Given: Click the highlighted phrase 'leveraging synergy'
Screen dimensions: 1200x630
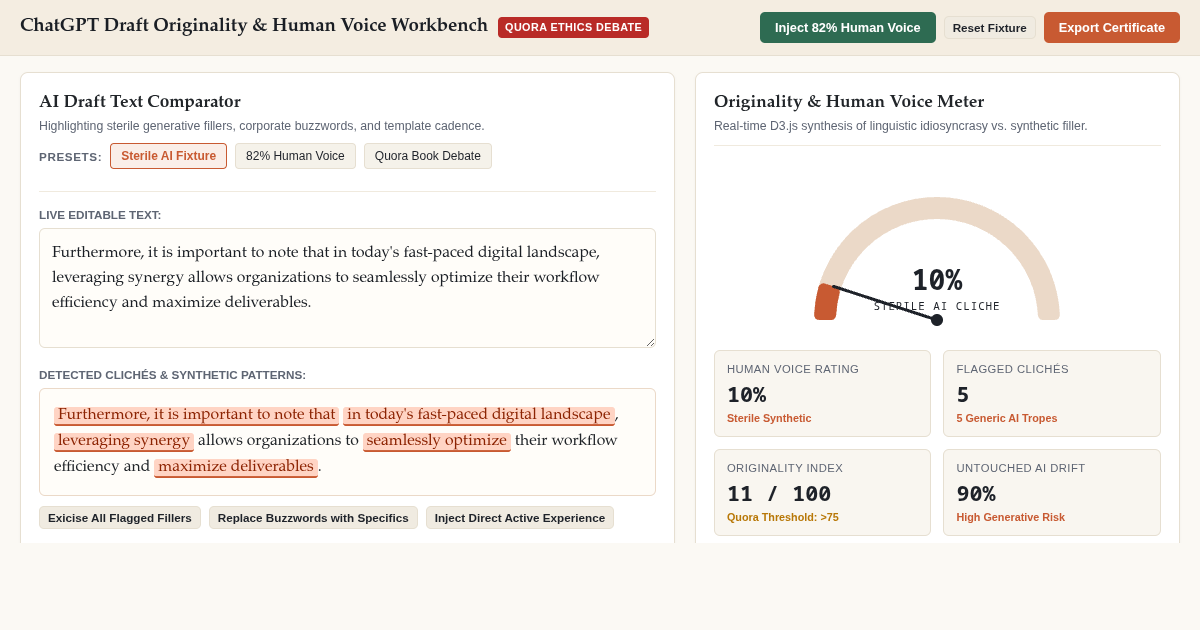Looking at the screenshot, I should (x=124, y=441).
